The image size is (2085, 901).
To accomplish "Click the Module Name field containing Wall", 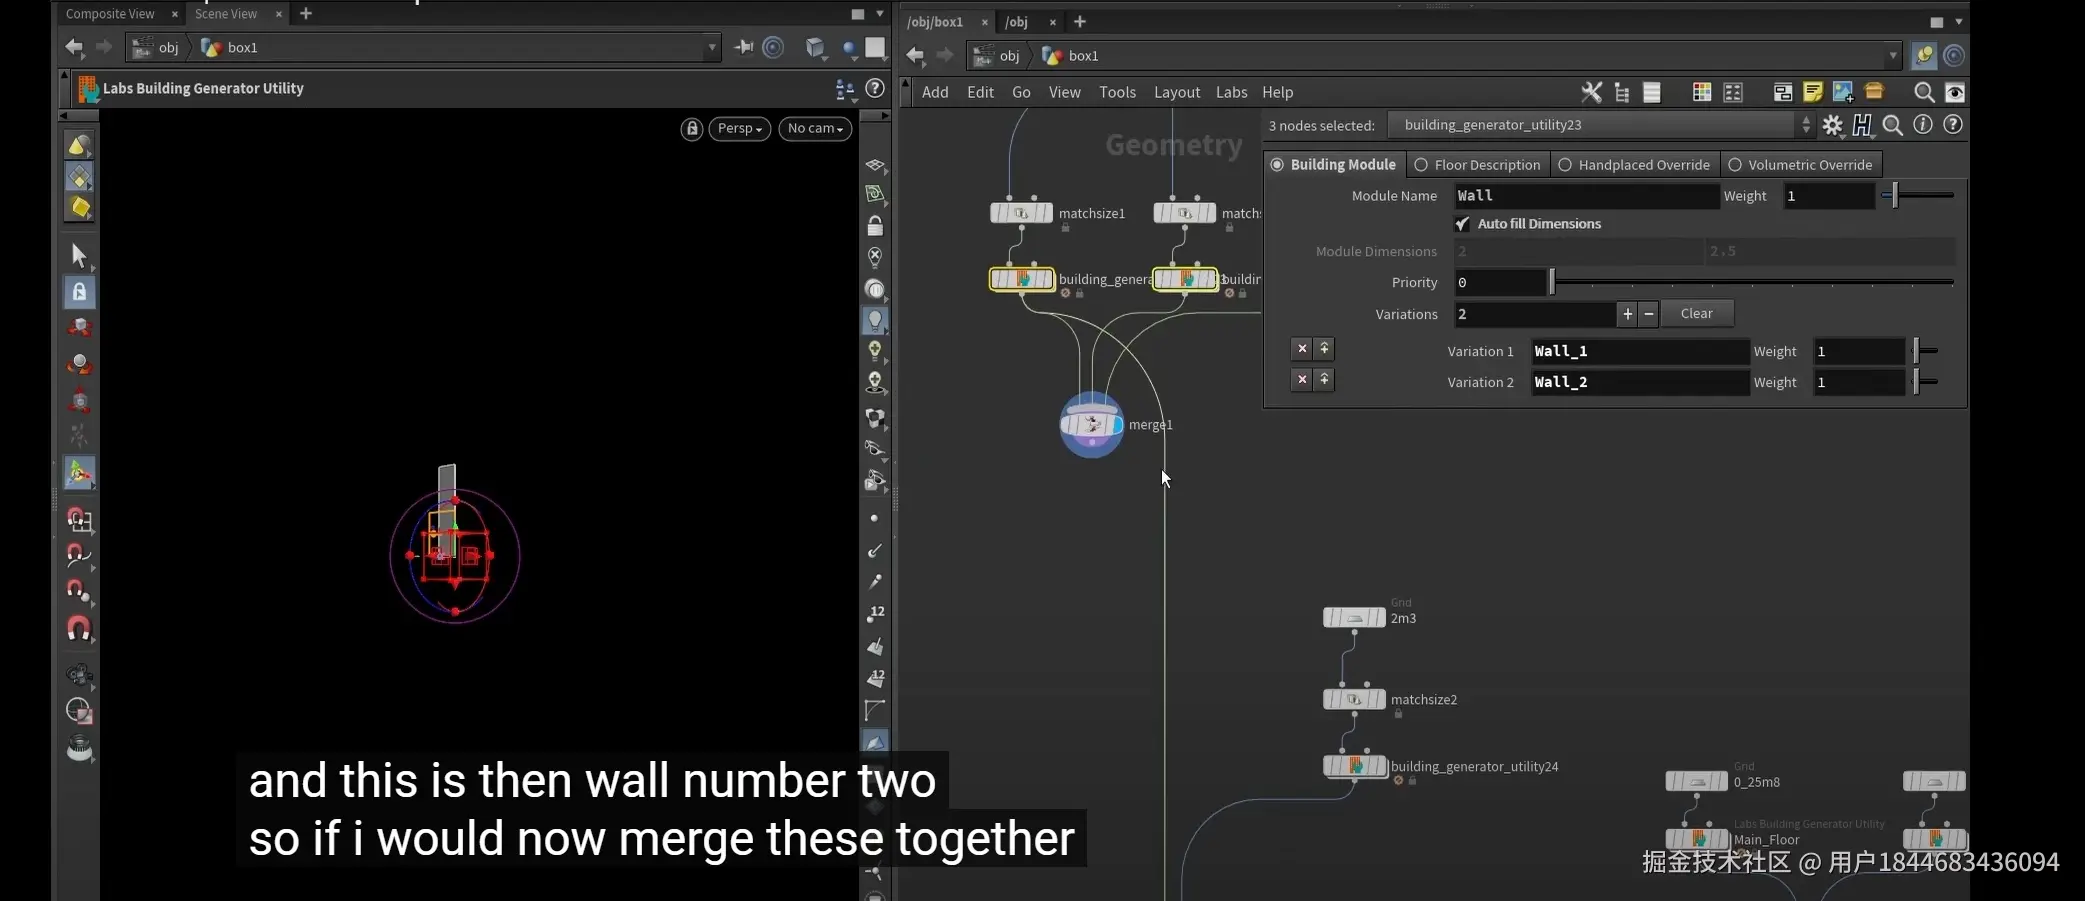I will coord(1586,196).
